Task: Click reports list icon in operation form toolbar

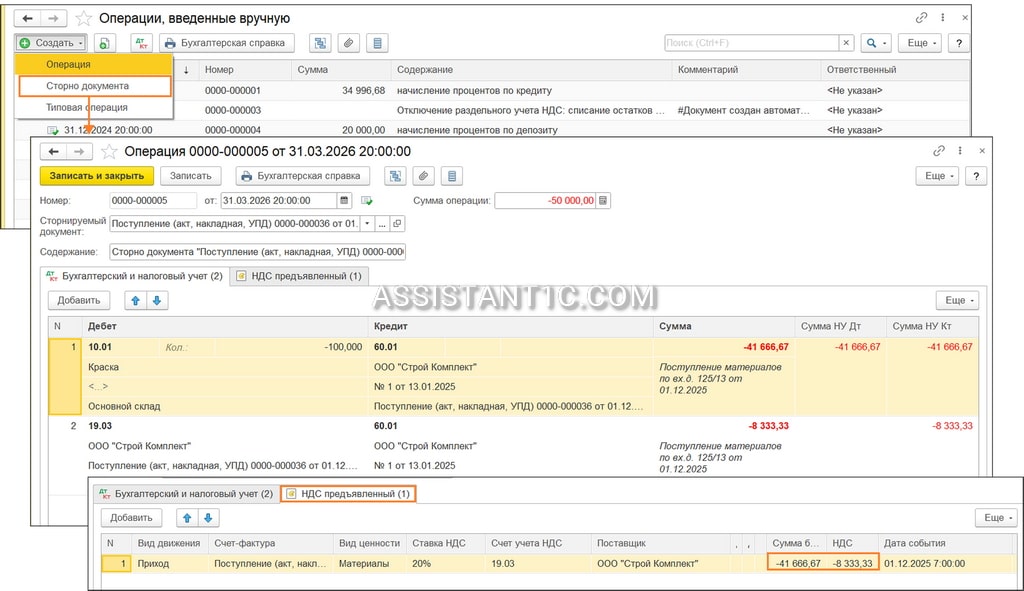Action: [451, 176]
